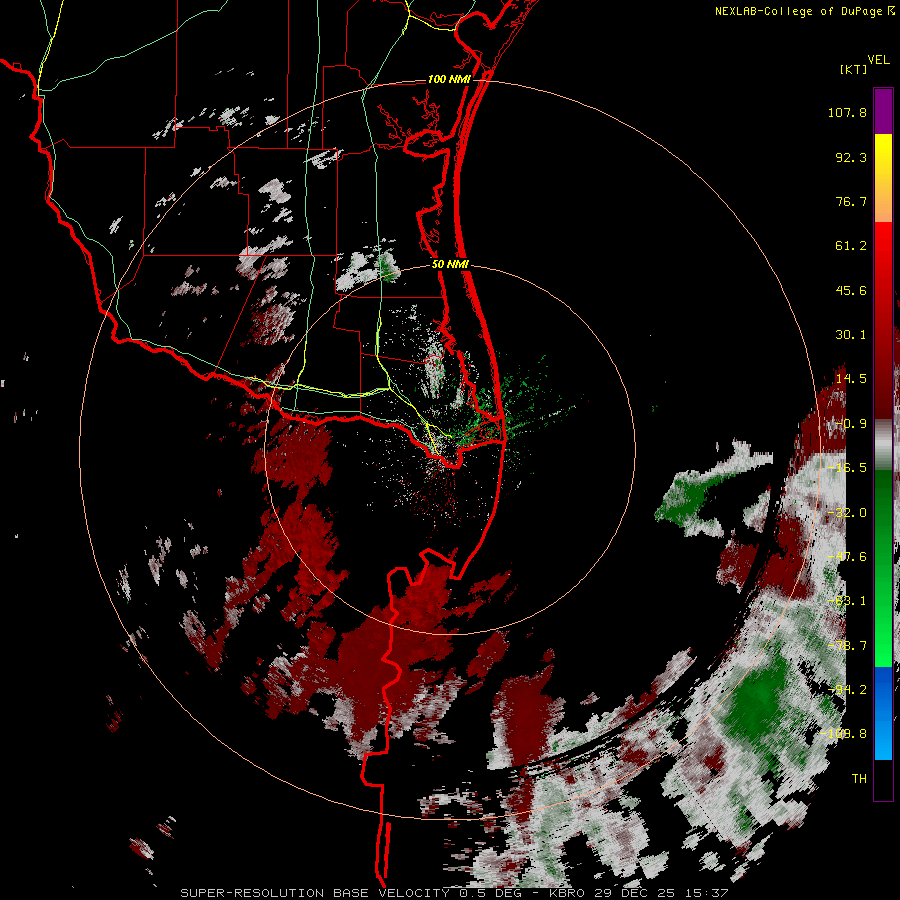Image resolution: width=900 pixels, height=900 pixels.
Task: Select the -47.6 legend value
Action: click(847, 557)
